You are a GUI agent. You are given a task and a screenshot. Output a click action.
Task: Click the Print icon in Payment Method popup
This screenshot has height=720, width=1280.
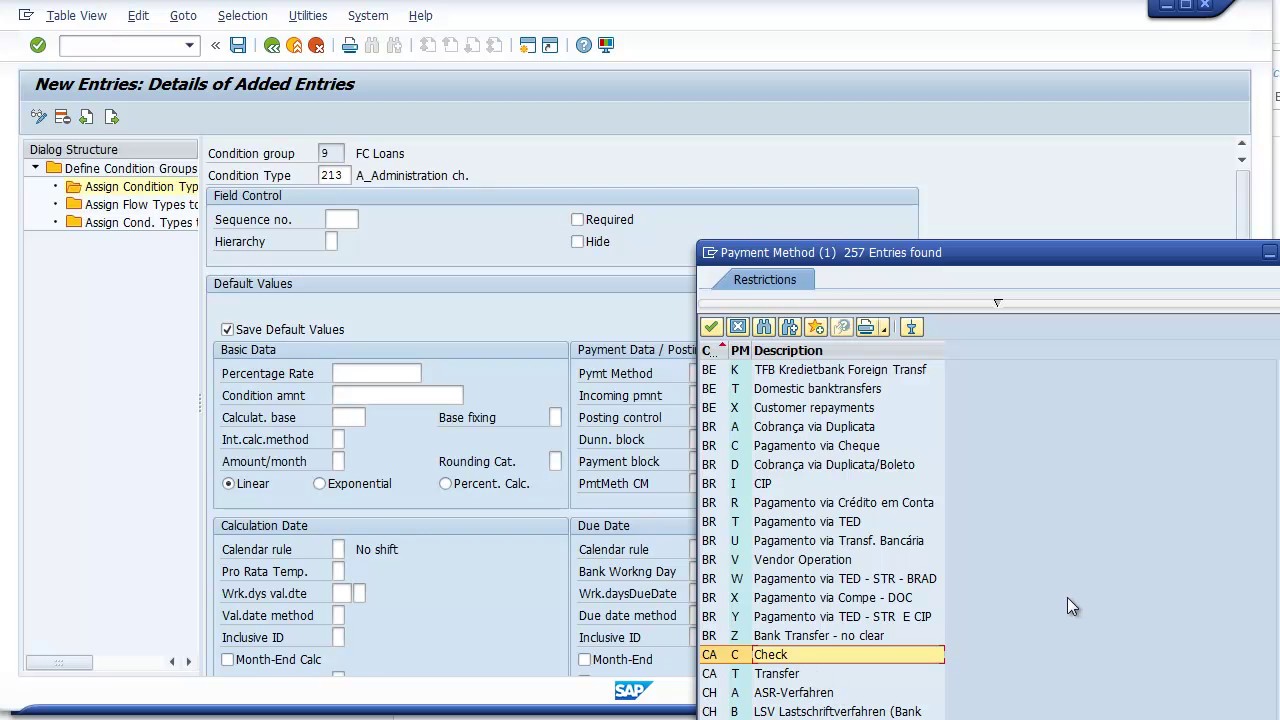[x=866, y=327]
